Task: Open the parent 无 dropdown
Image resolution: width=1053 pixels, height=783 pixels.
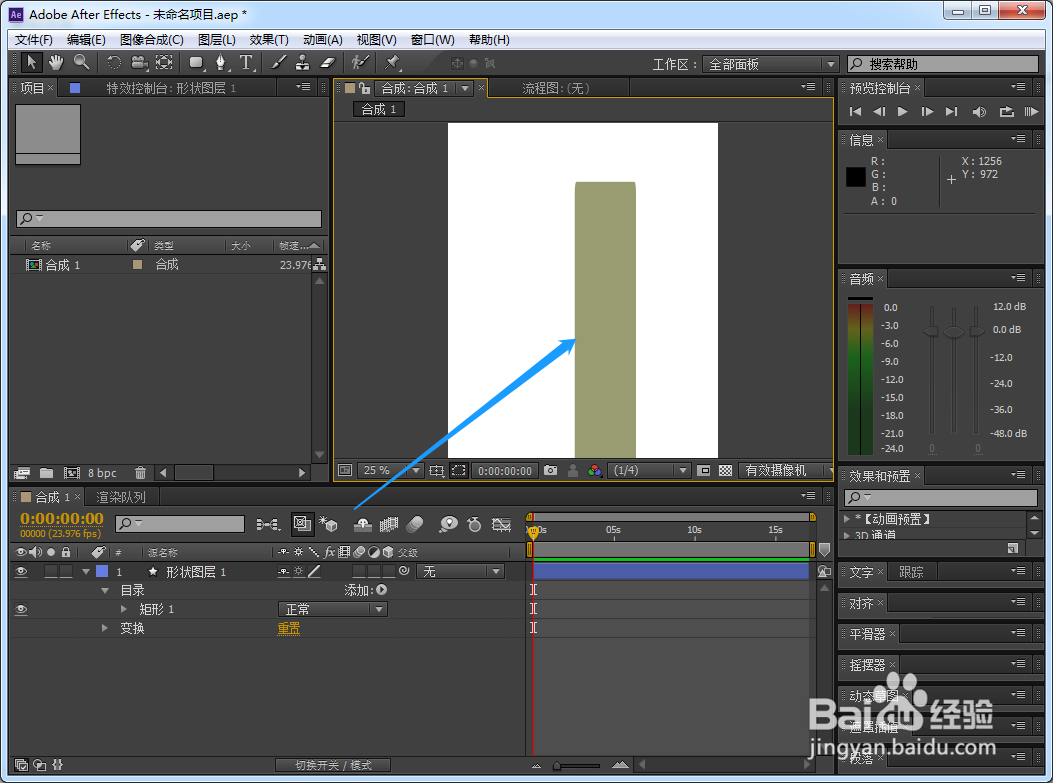Action: 460,571
